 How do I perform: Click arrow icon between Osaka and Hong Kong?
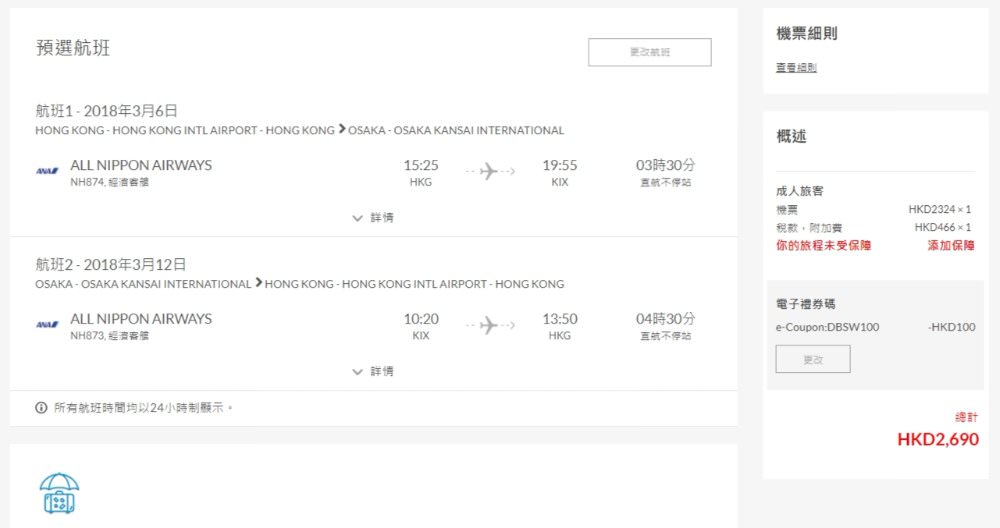pyautogui.click(x=258, y=283)
